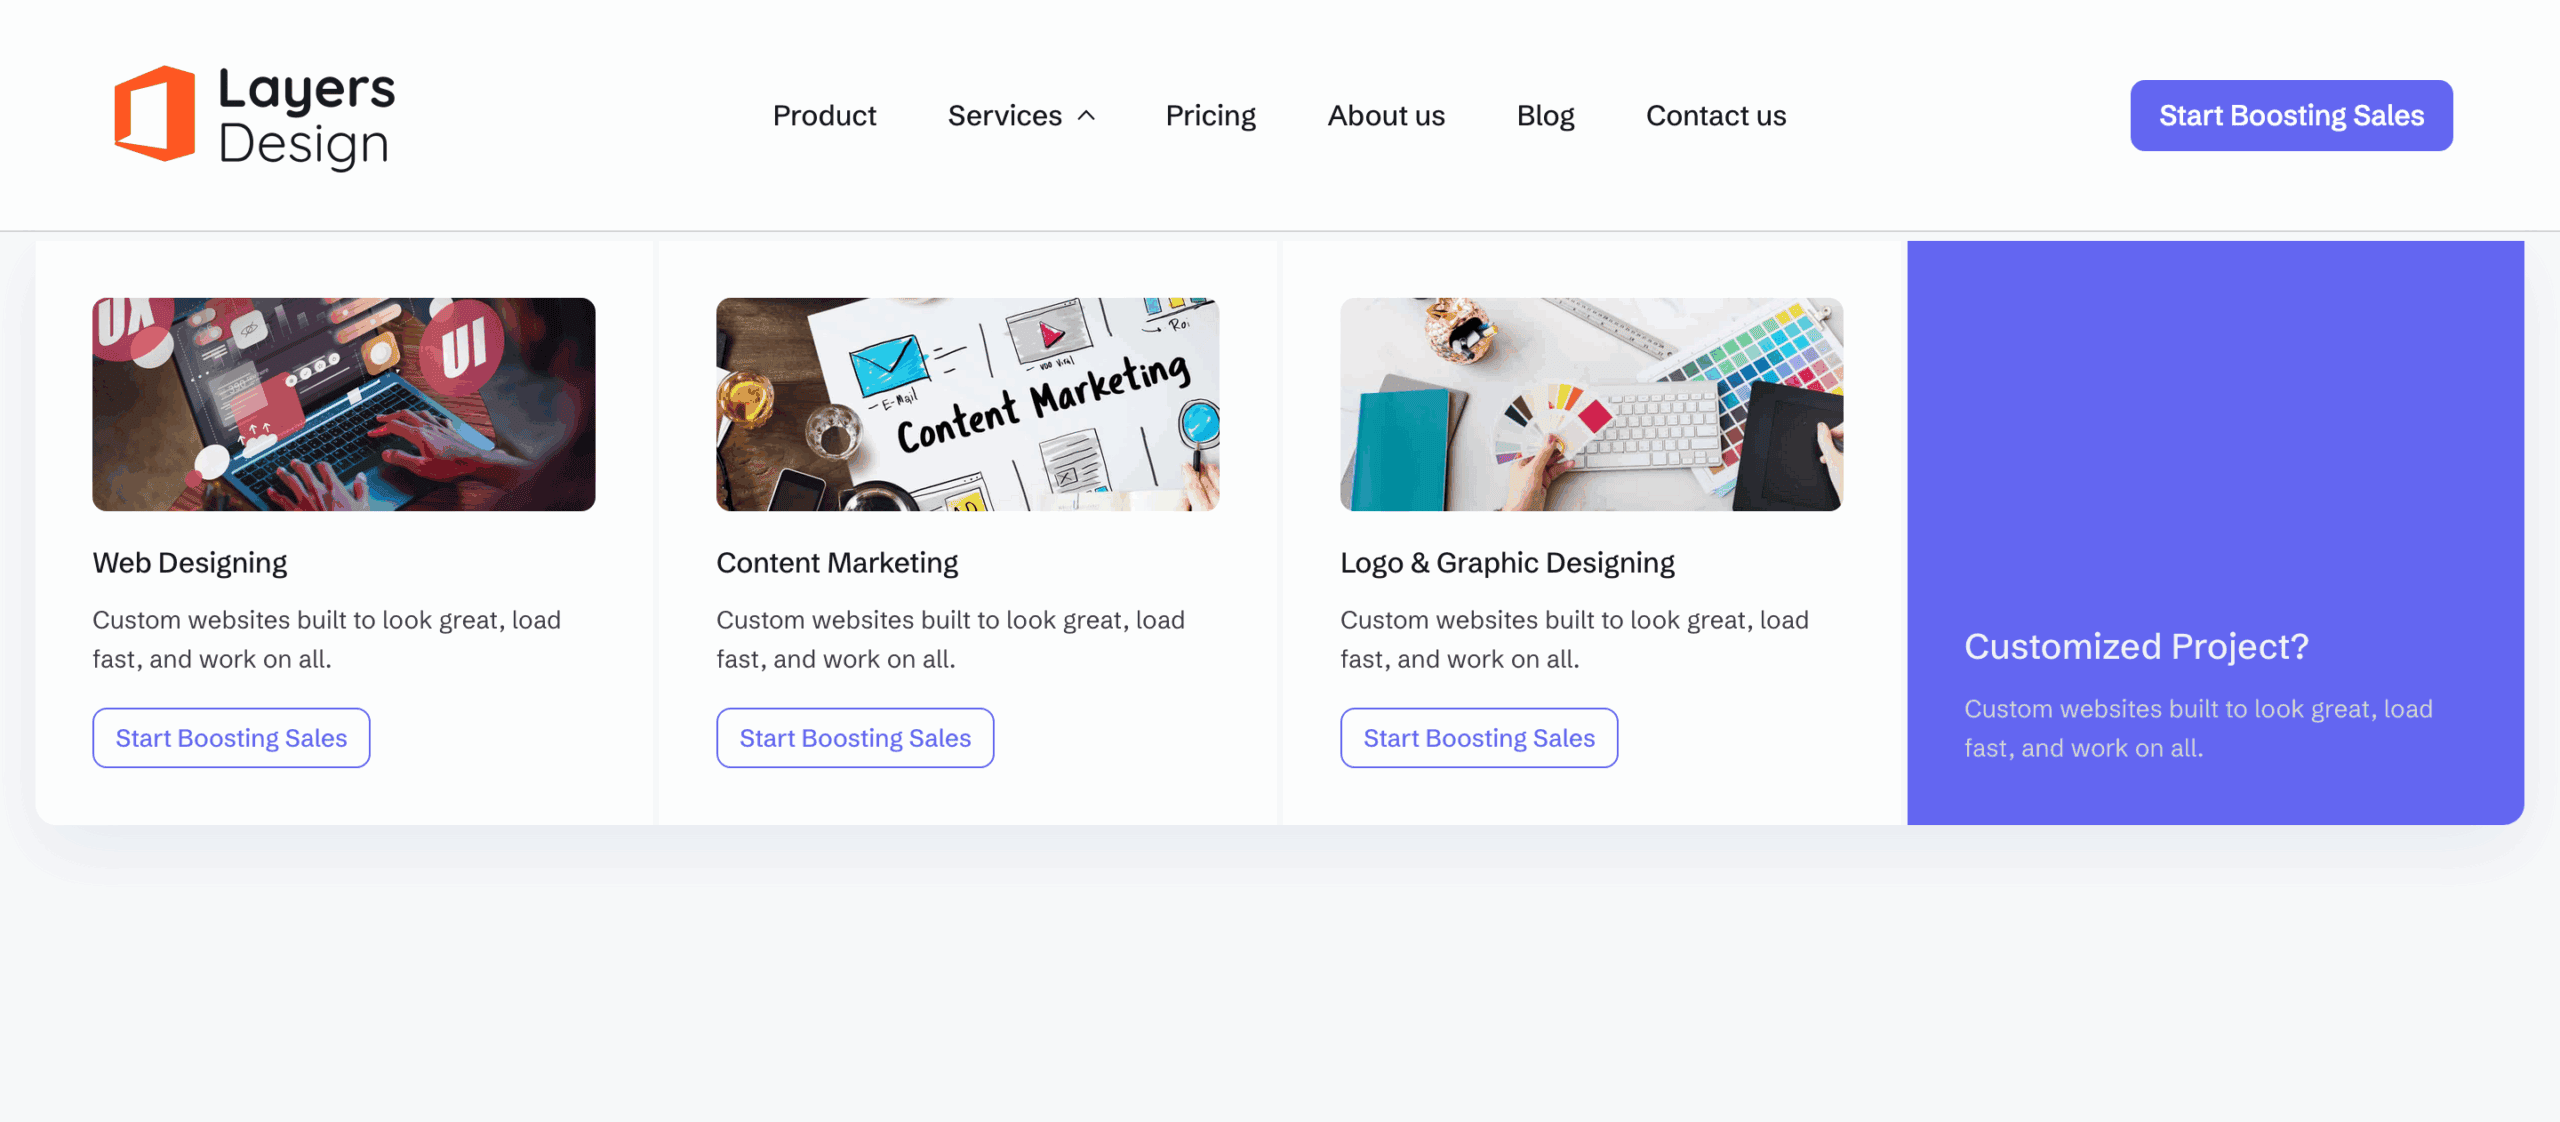
Task: Click Start Boosting Sales under Web Designing
Action: 231,738
